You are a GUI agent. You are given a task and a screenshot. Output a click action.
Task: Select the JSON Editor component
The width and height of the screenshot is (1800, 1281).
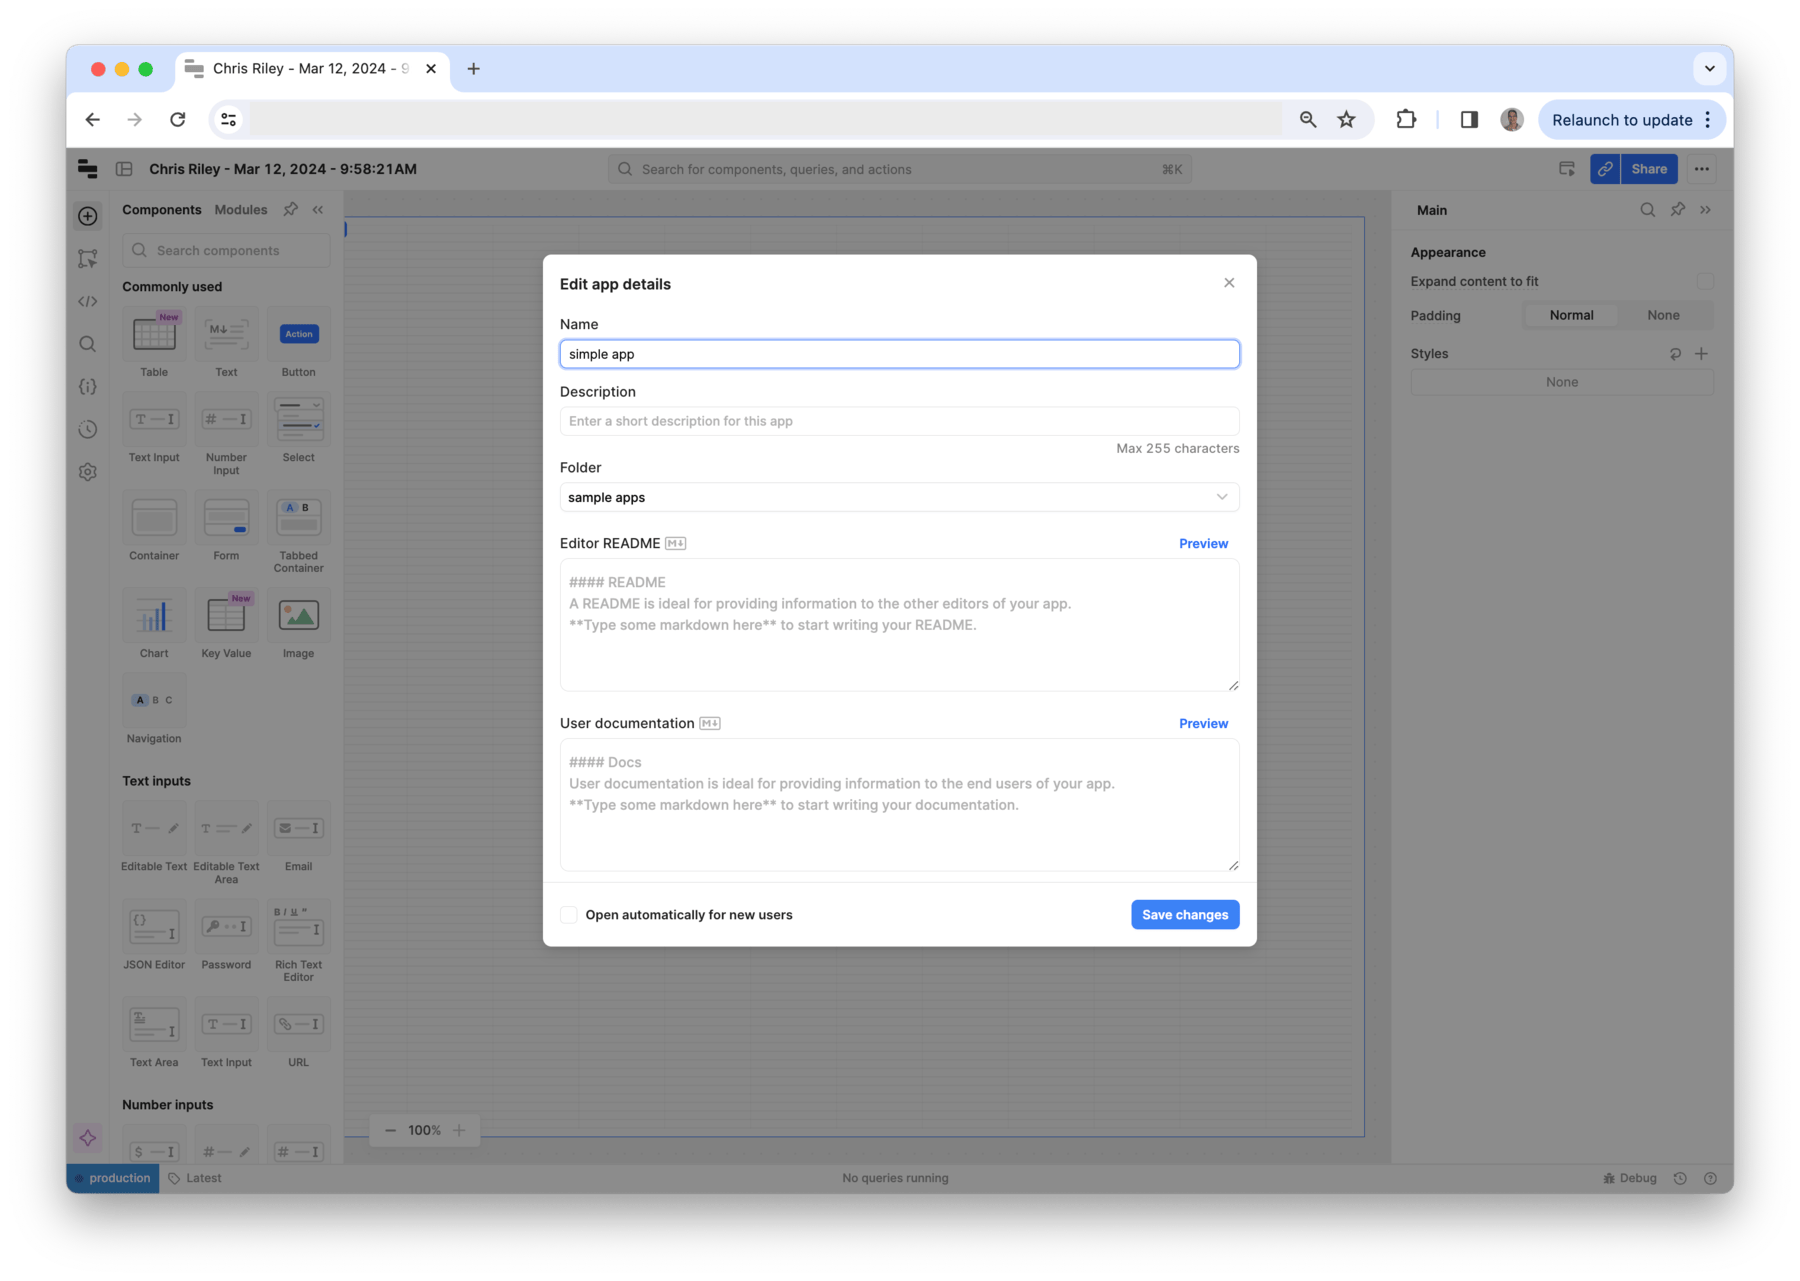tap(154, 936)
